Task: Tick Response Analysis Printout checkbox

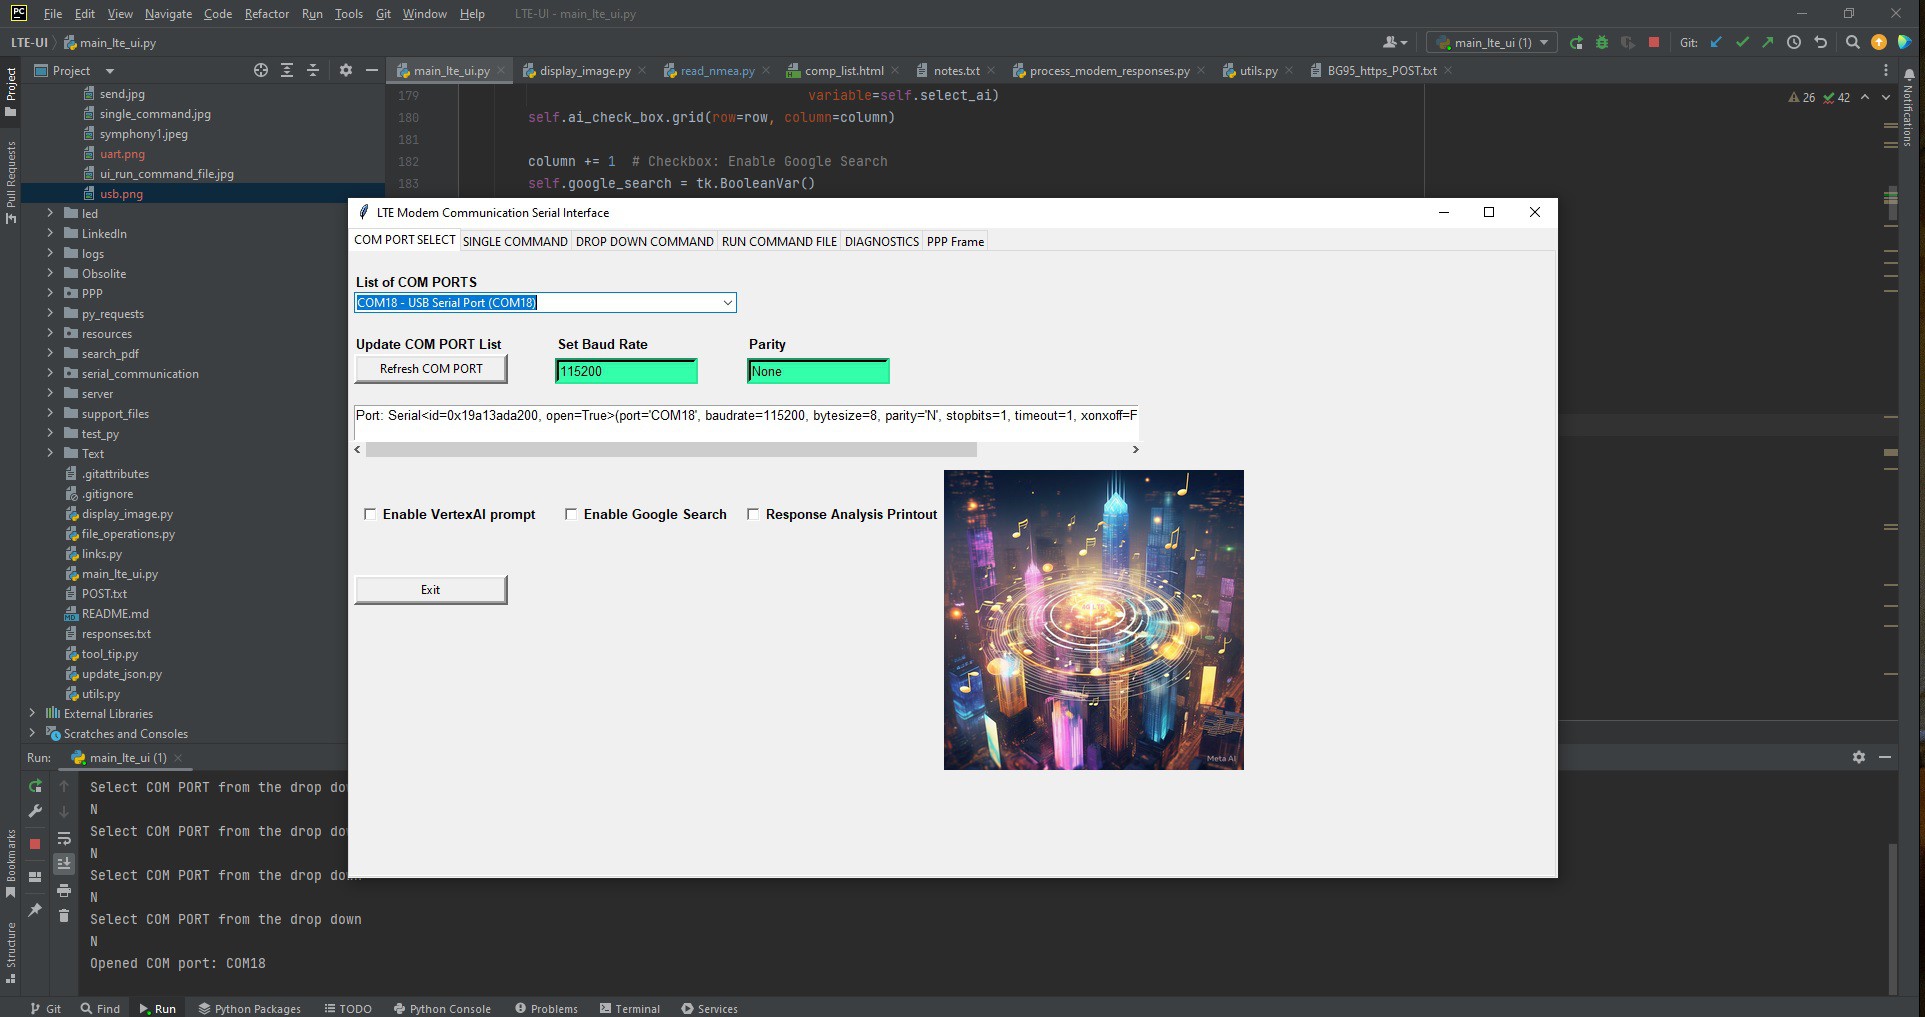Action: [x=753, y=514]
